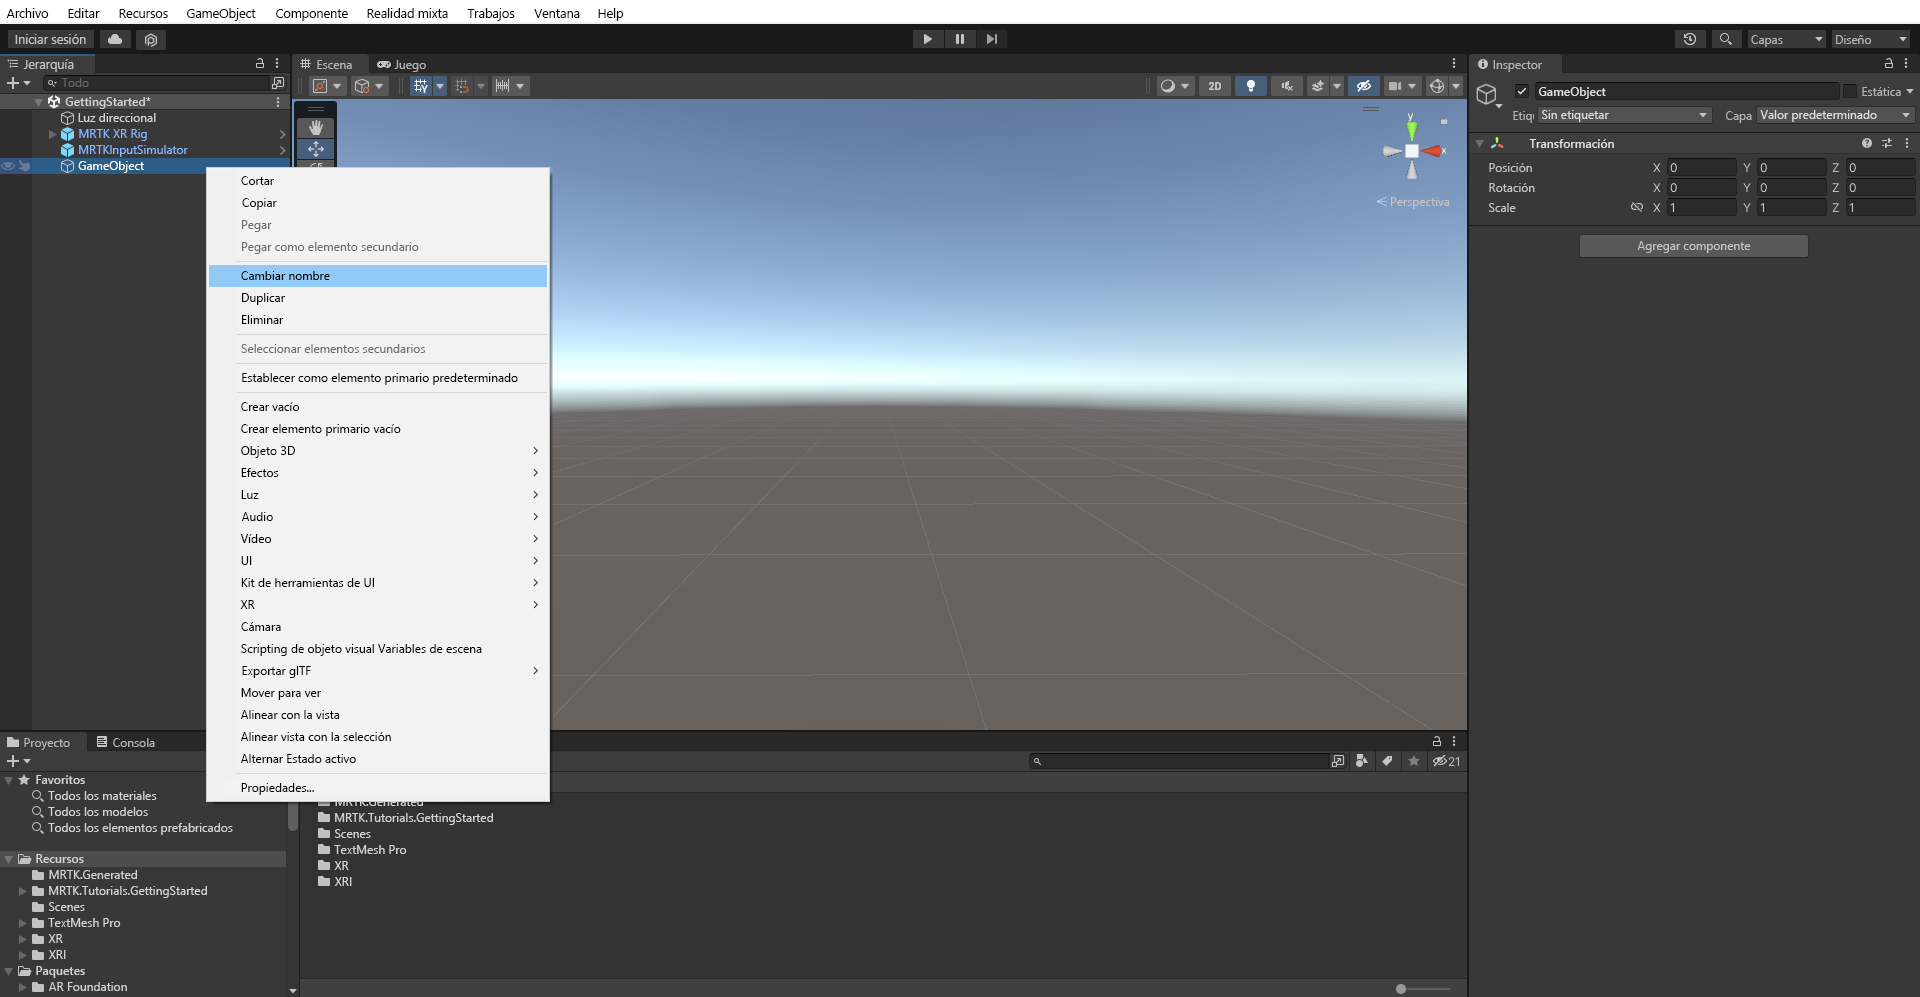Click the GameObject name field in Inspector
The width and height of the screenshot is (1920, 997).
click(1687, 91)
